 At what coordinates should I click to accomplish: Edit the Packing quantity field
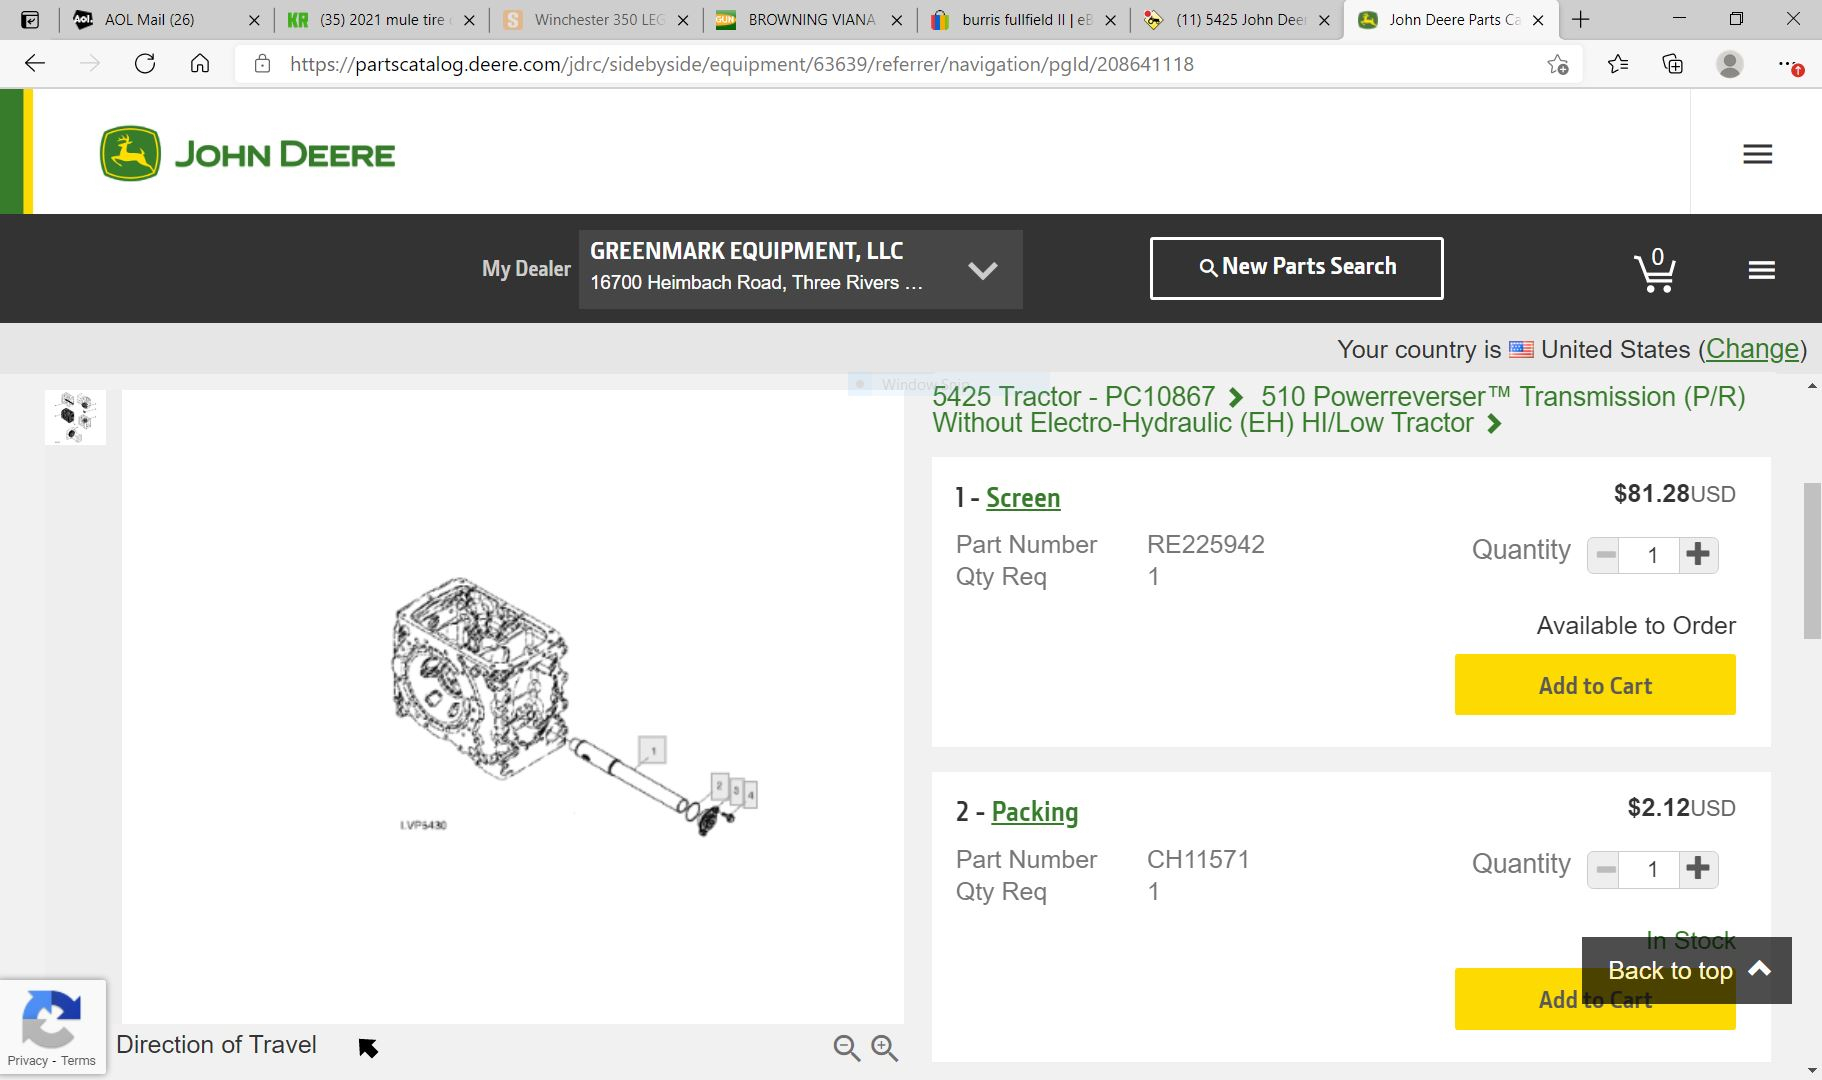pyautogui.click(x=1652, y=869)
